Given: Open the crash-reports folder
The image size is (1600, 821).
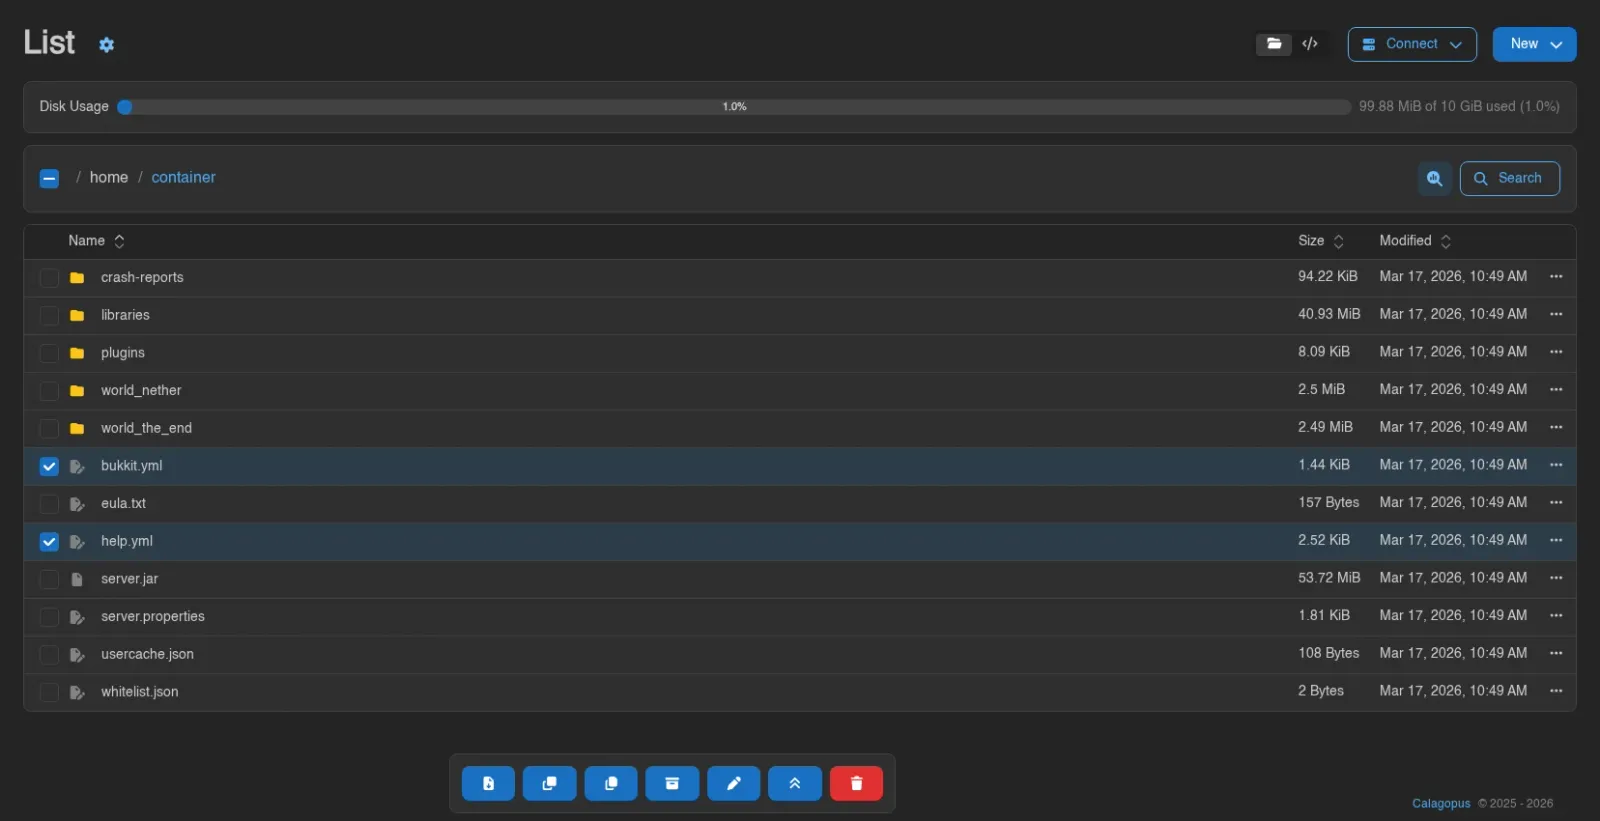Looking at the screenshot, I should click(142, 278).
